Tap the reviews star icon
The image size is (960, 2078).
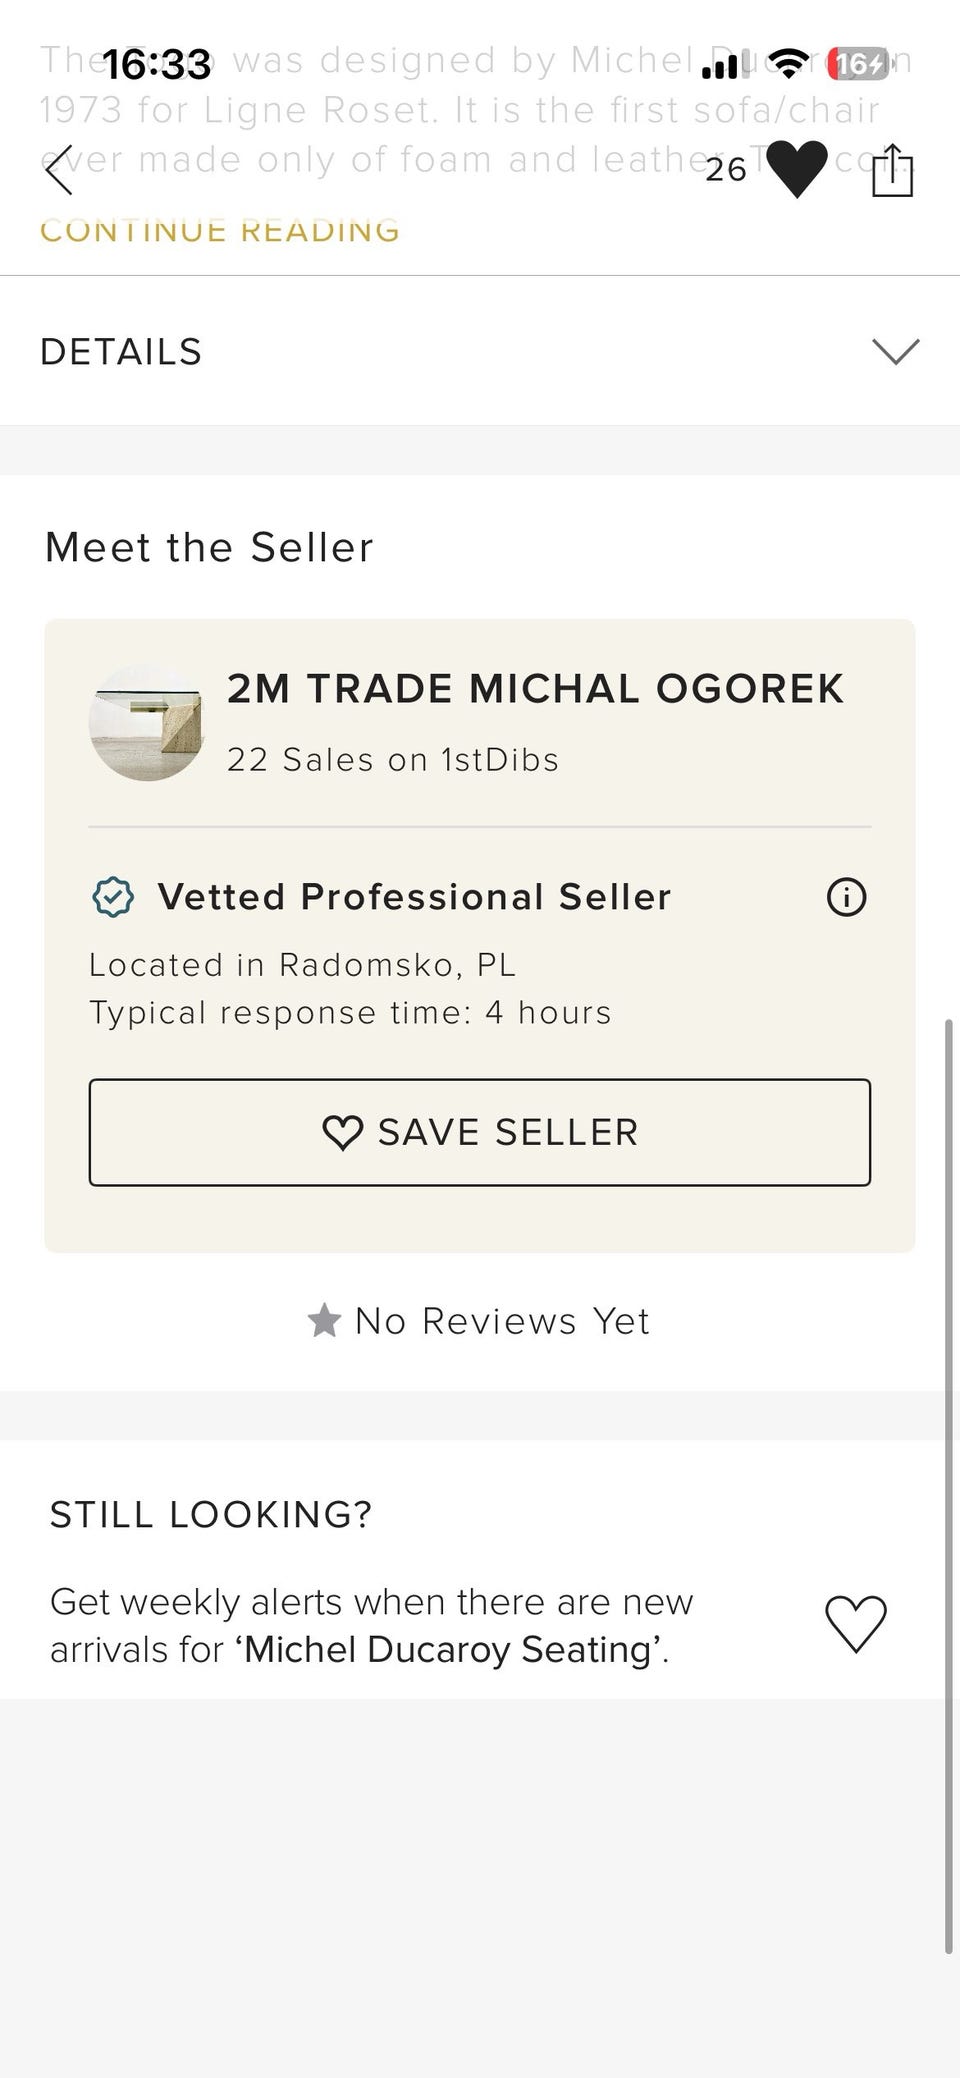pos(324,1321)
